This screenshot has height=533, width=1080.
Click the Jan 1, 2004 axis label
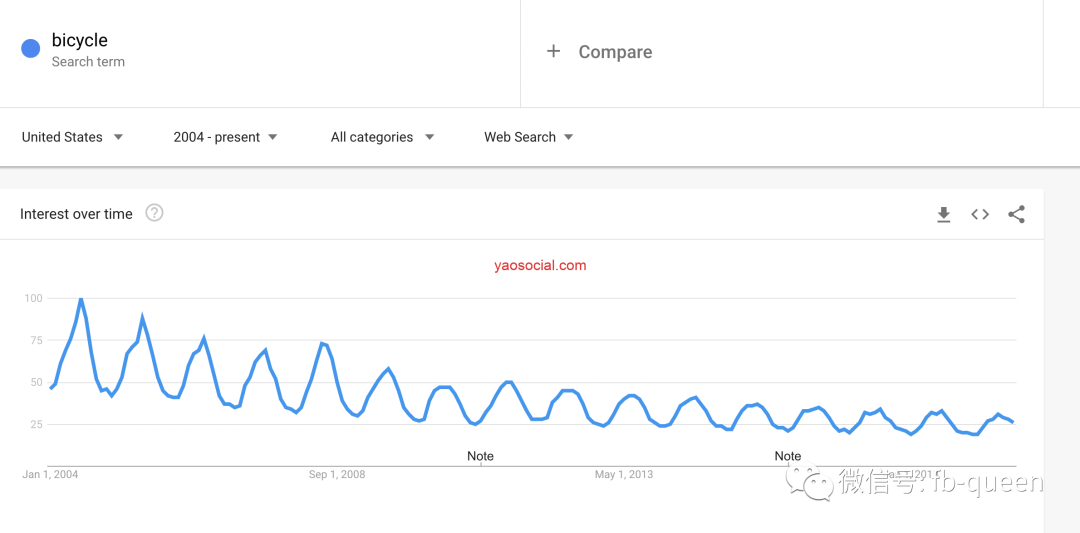pyautogui.click(x=50, y=474)
